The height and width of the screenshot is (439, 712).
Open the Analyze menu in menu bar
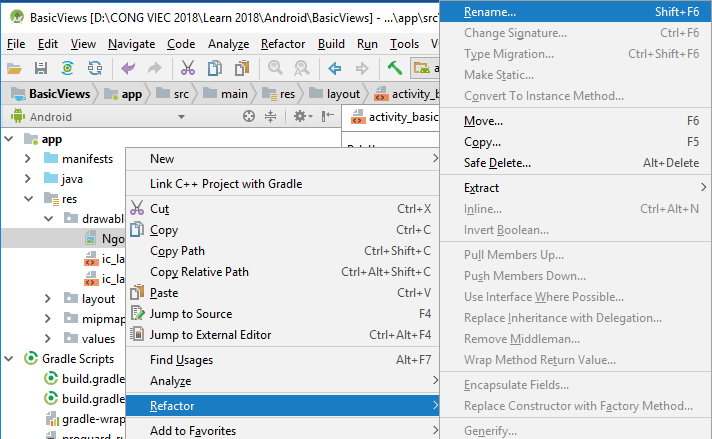pos(228,44)
